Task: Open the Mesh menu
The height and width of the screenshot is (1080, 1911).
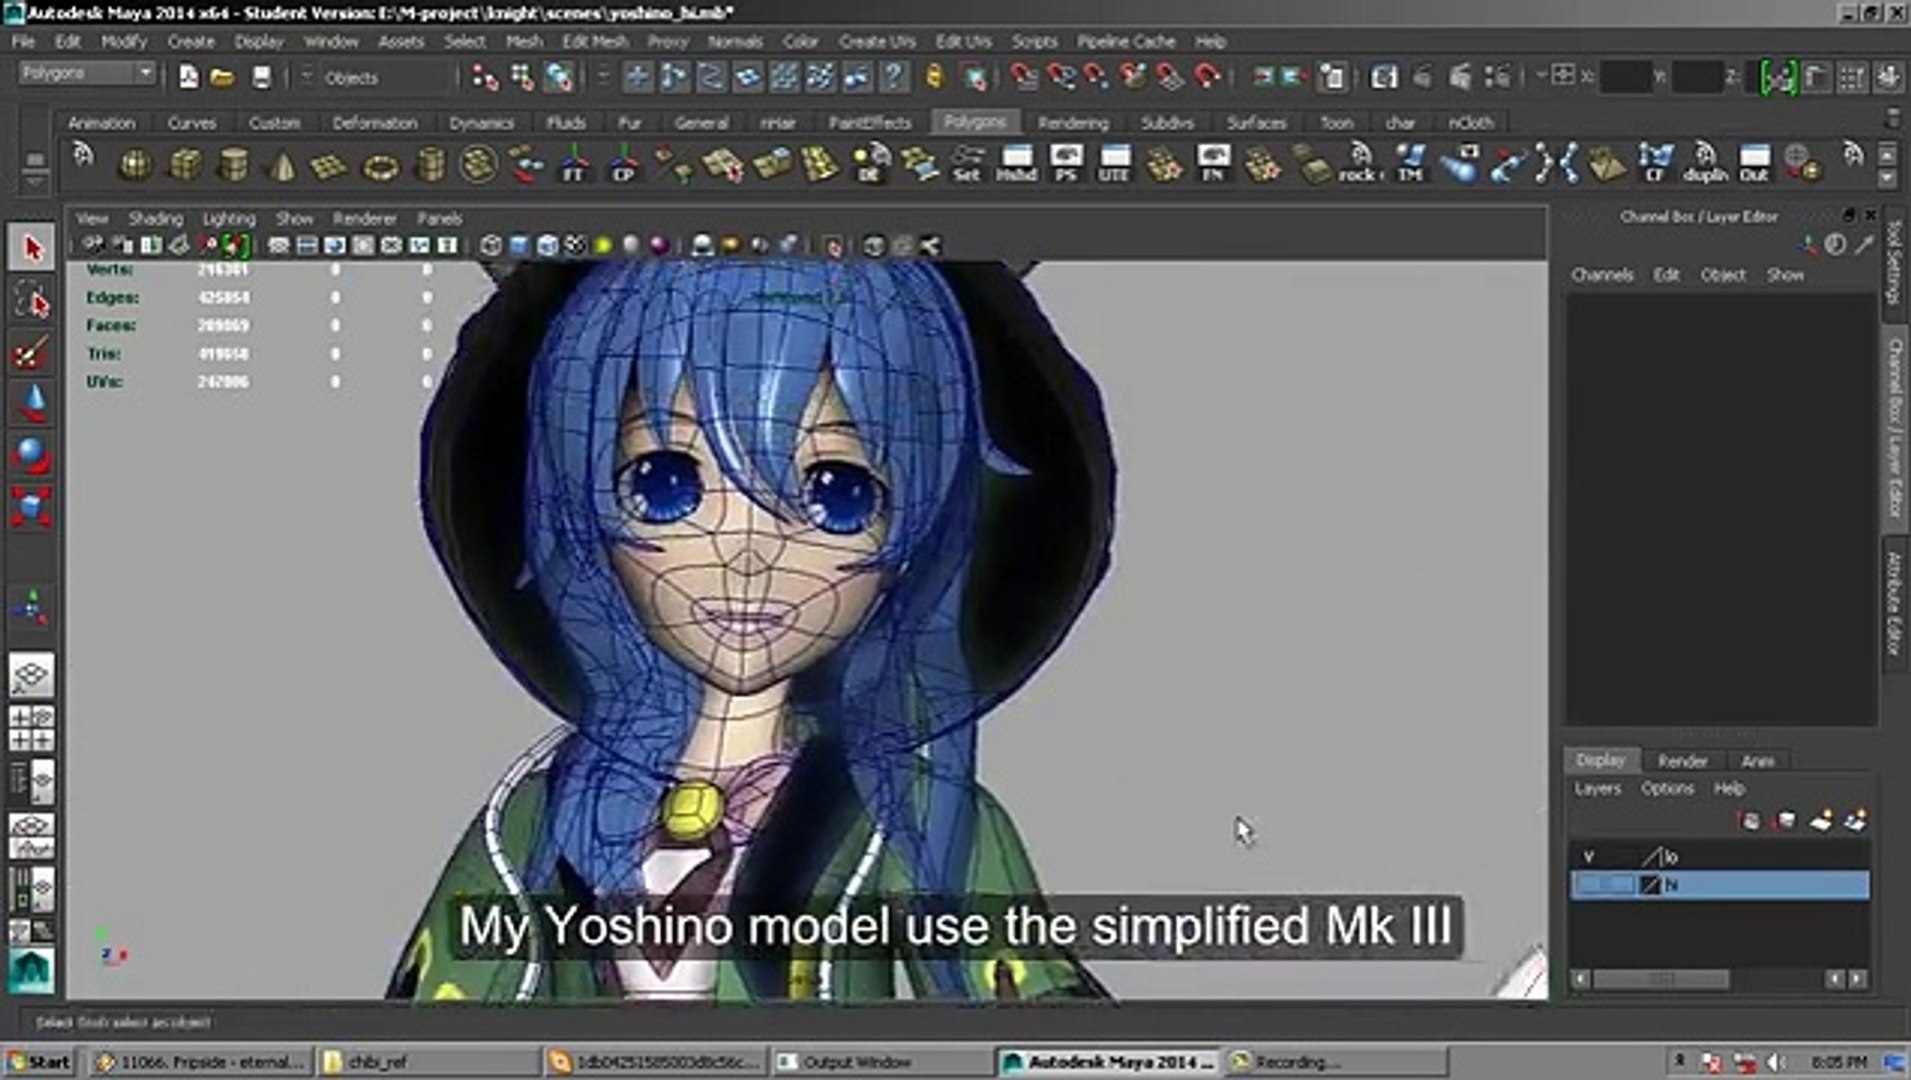Action: click(524, 41)
